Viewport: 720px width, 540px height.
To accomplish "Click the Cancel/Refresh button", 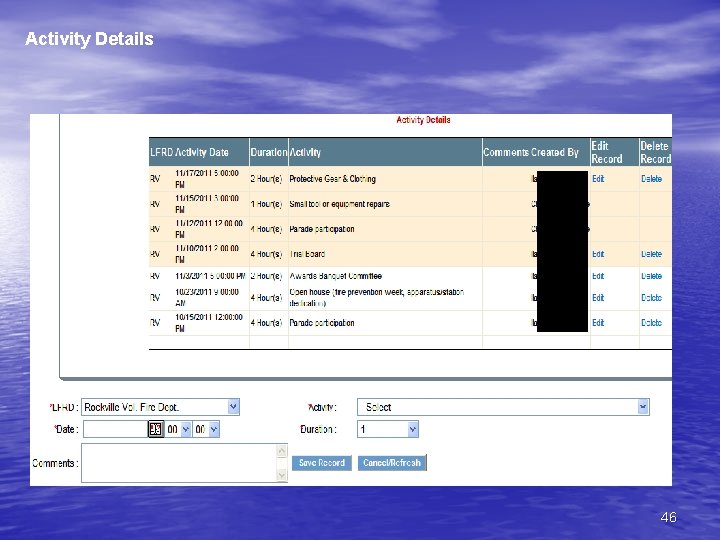I will [392, 463].
